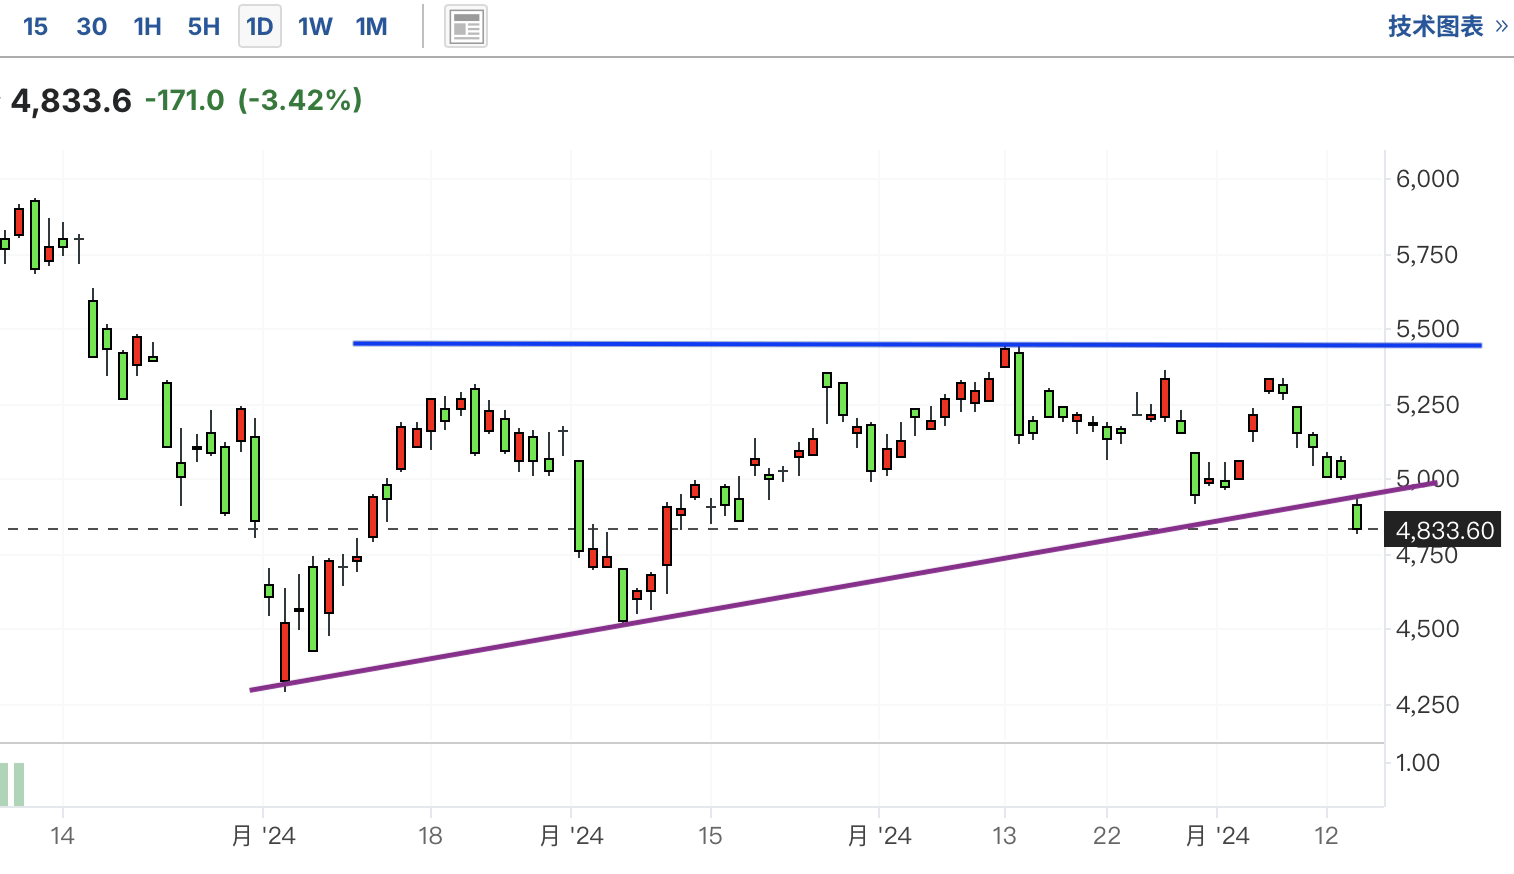The height and width of the screenshot is (874, 1514).
Task: Choose the 1M monthly timeframe
Action: tap(372, 27)
